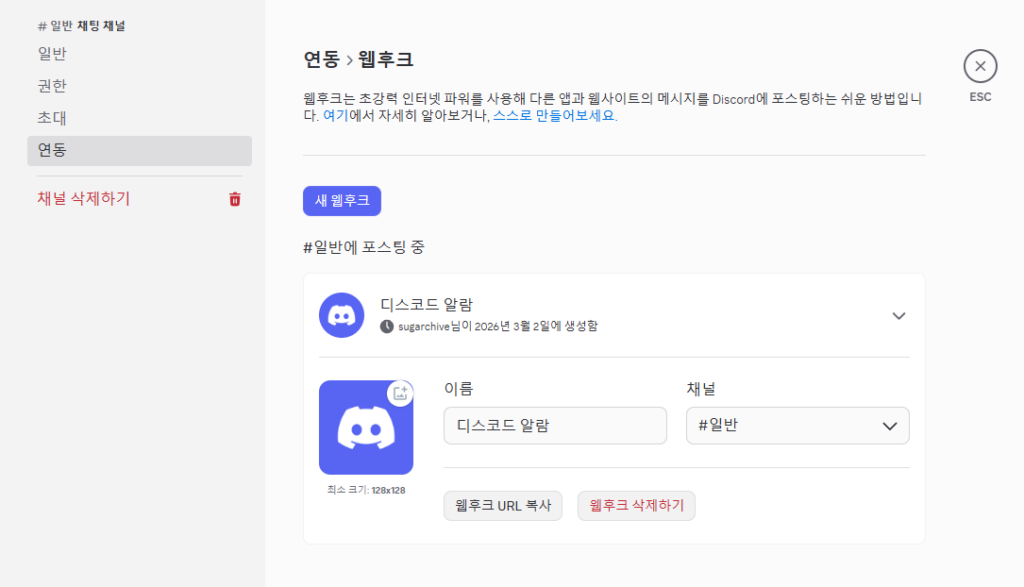Click the red 웹후크 삭제하기 button
The width and height of the screenshot is (1024, 587).
point(636,506)
